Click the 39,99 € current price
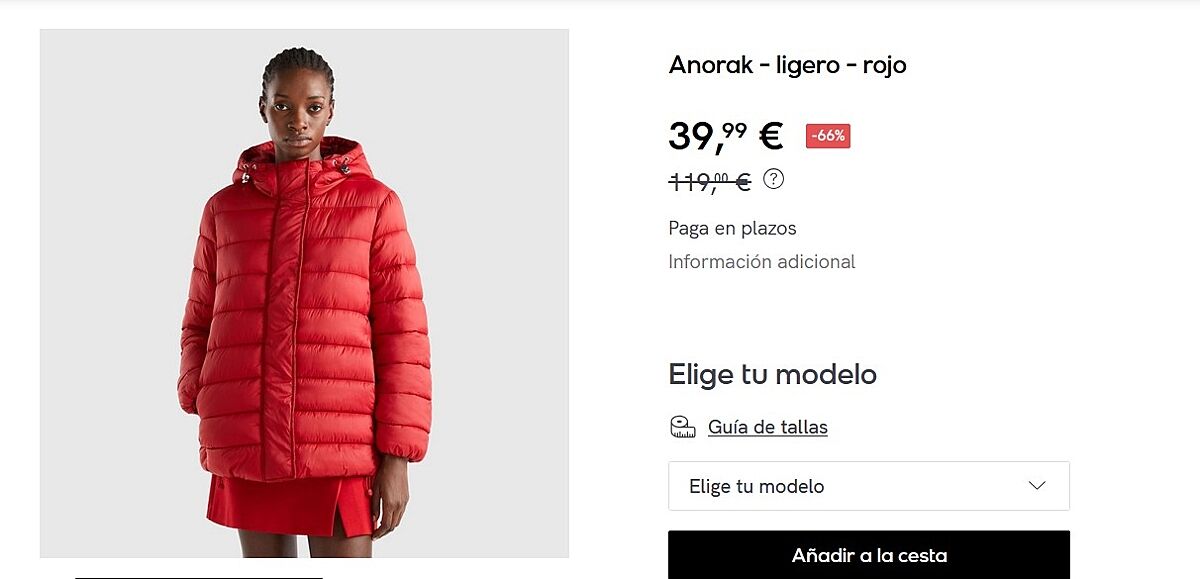 [726, 136]
